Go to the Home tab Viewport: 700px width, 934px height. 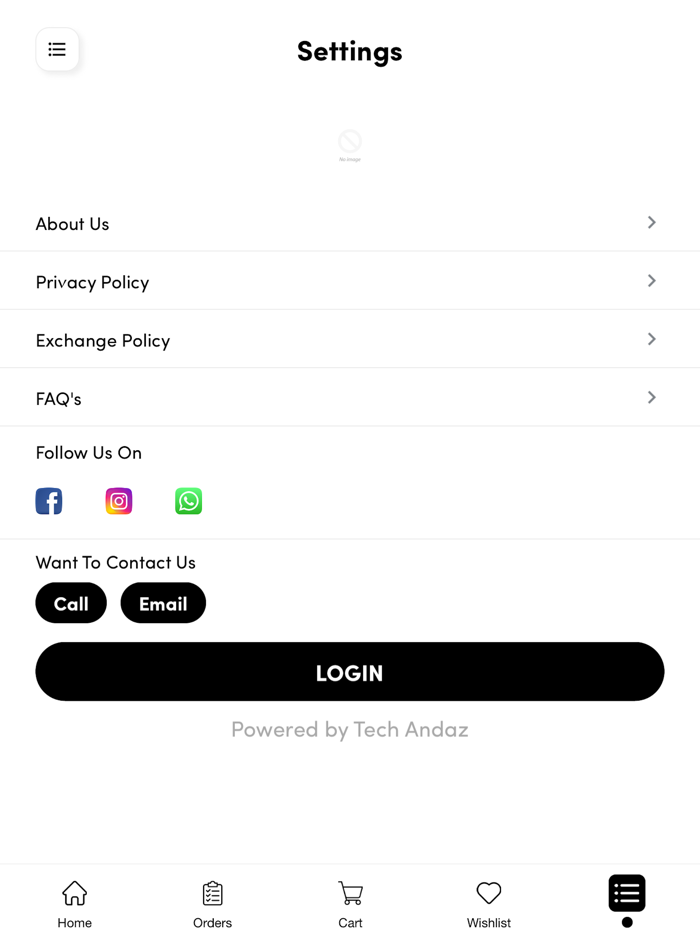(75, 903)
